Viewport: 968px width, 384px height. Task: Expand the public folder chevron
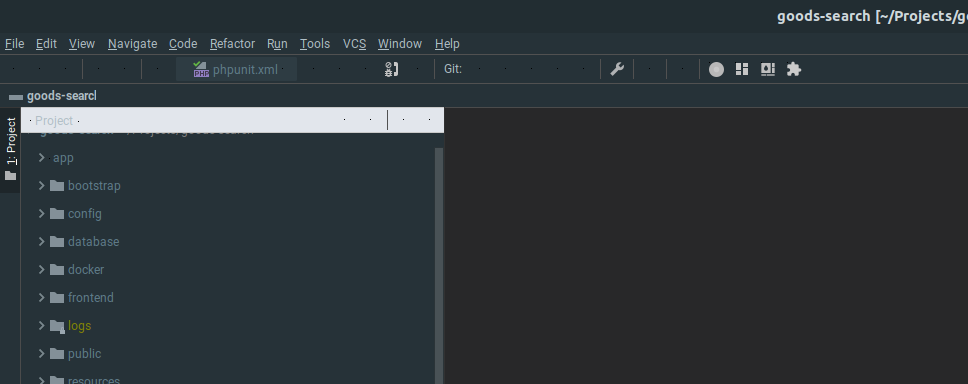(41, 353)
